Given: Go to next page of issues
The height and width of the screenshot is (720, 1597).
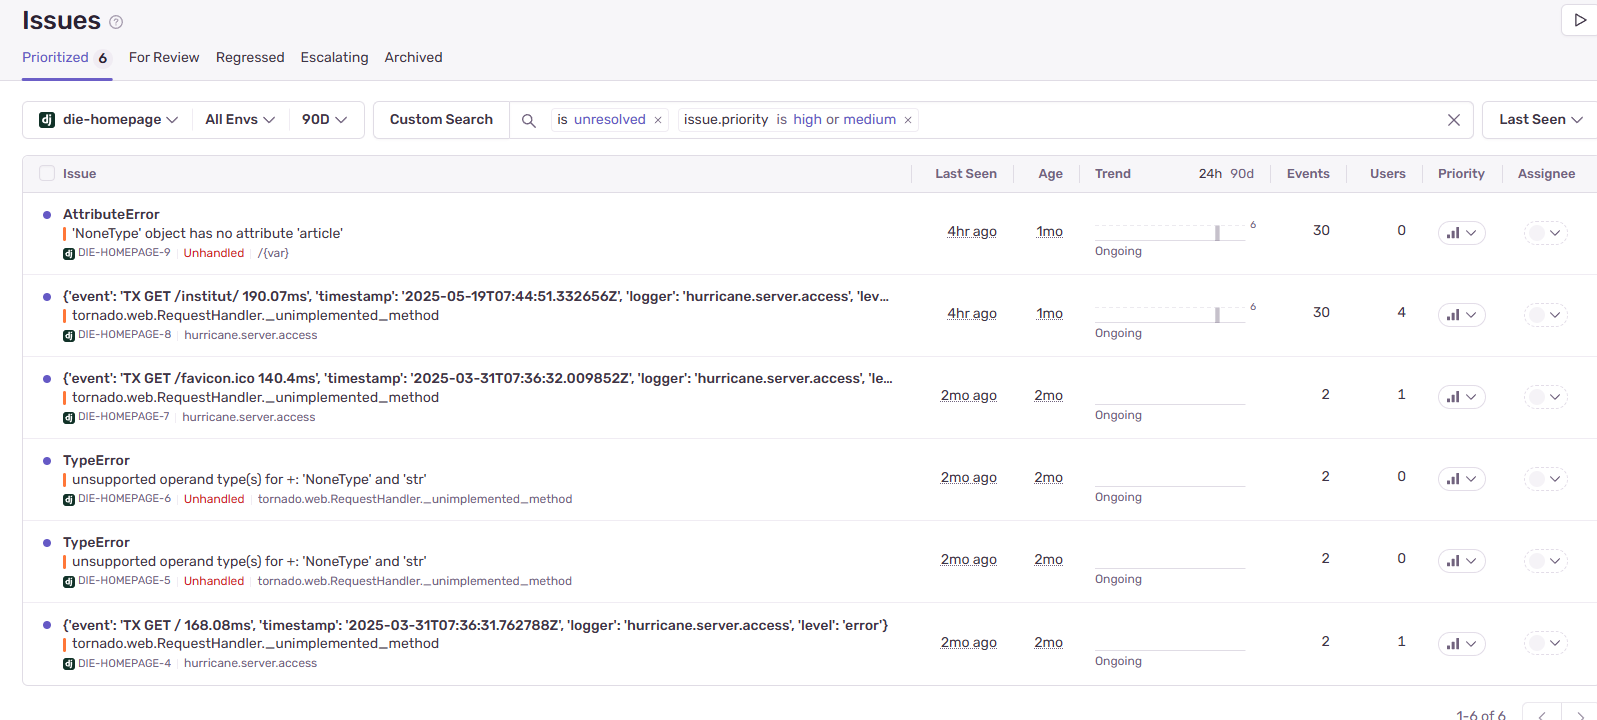Looking at the screenshot, I should point(1580,714).
